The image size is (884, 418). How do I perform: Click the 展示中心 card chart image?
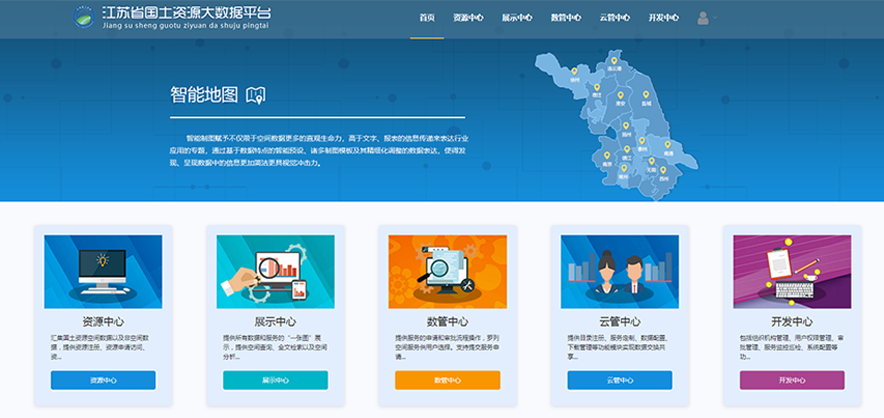pos(275,271)
